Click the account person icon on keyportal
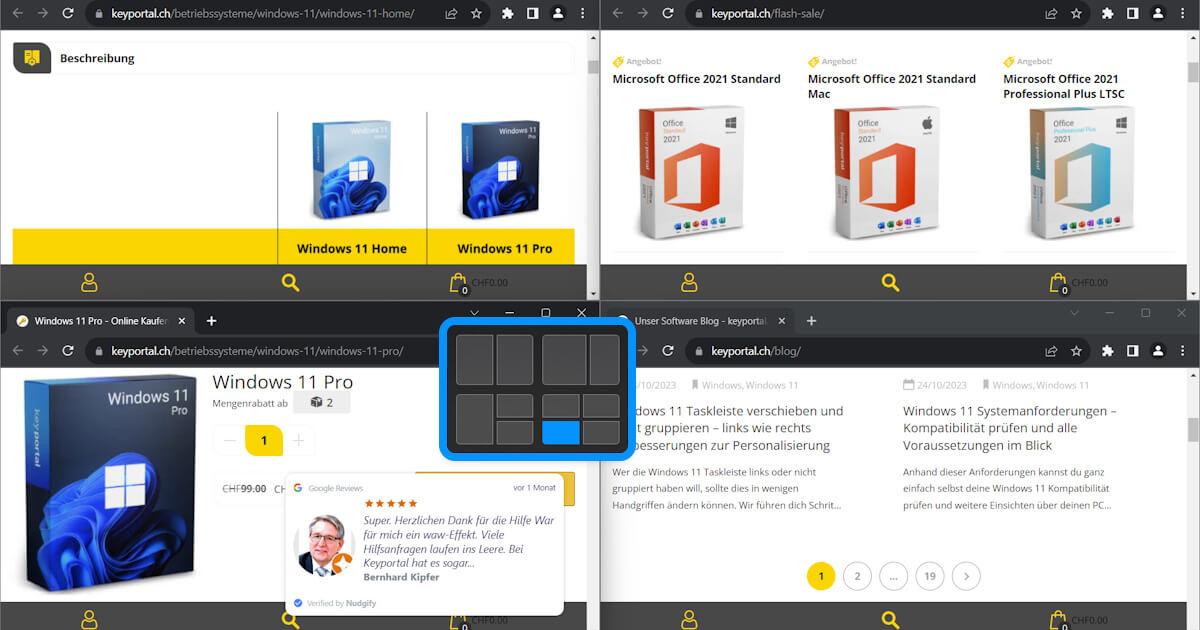The width and height of the screenshot is (1200, 630). pyautogui.click(x=88, y=282)
